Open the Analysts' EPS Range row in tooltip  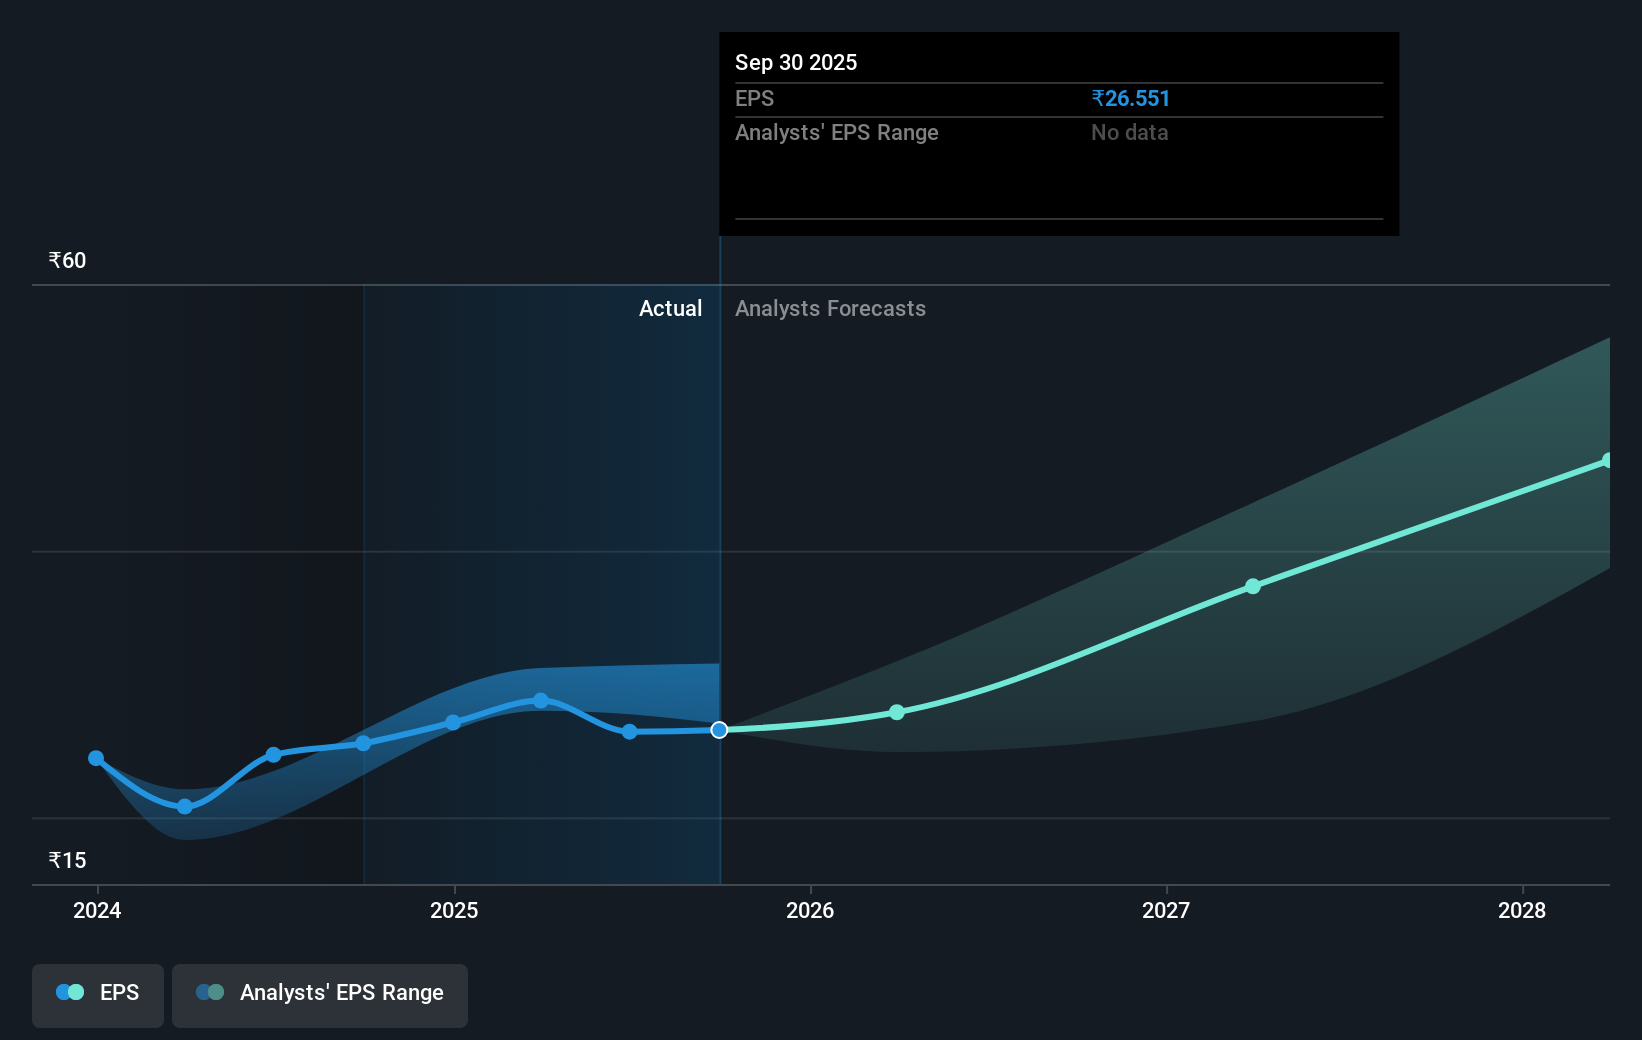pyautogui.click(x=836, y=132)
